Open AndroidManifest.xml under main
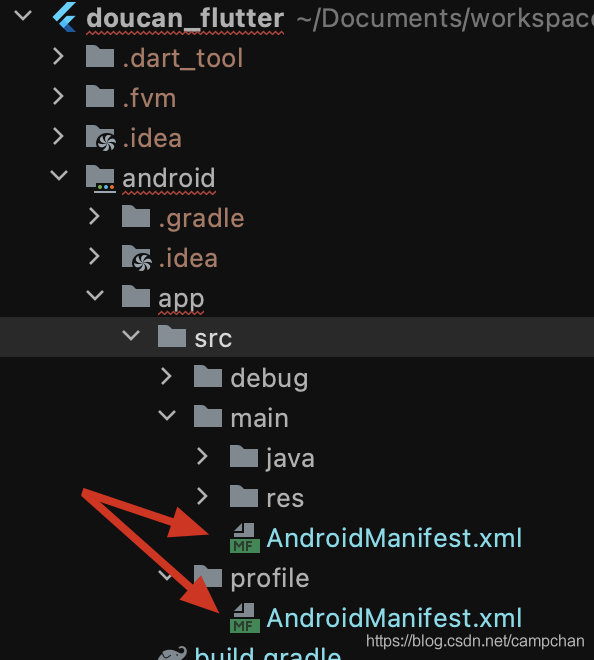Screen dimensions: 594x660 coord(394,538)
